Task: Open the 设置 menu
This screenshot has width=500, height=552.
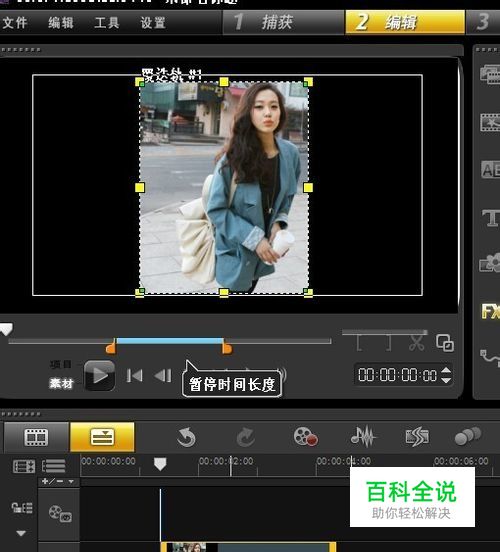Action: [153, 23]
